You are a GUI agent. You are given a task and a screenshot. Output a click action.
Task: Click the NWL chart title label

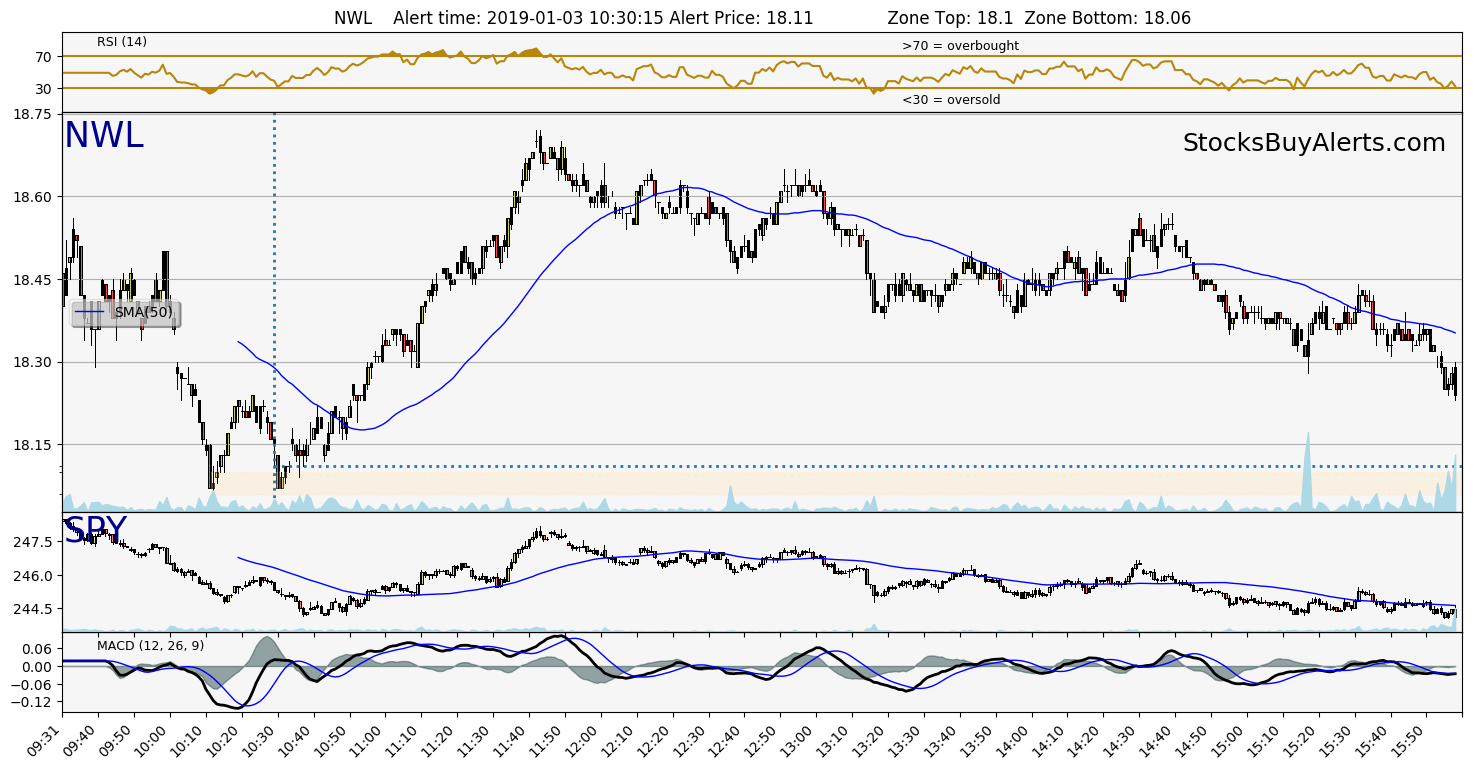click(x=103, y=134)
